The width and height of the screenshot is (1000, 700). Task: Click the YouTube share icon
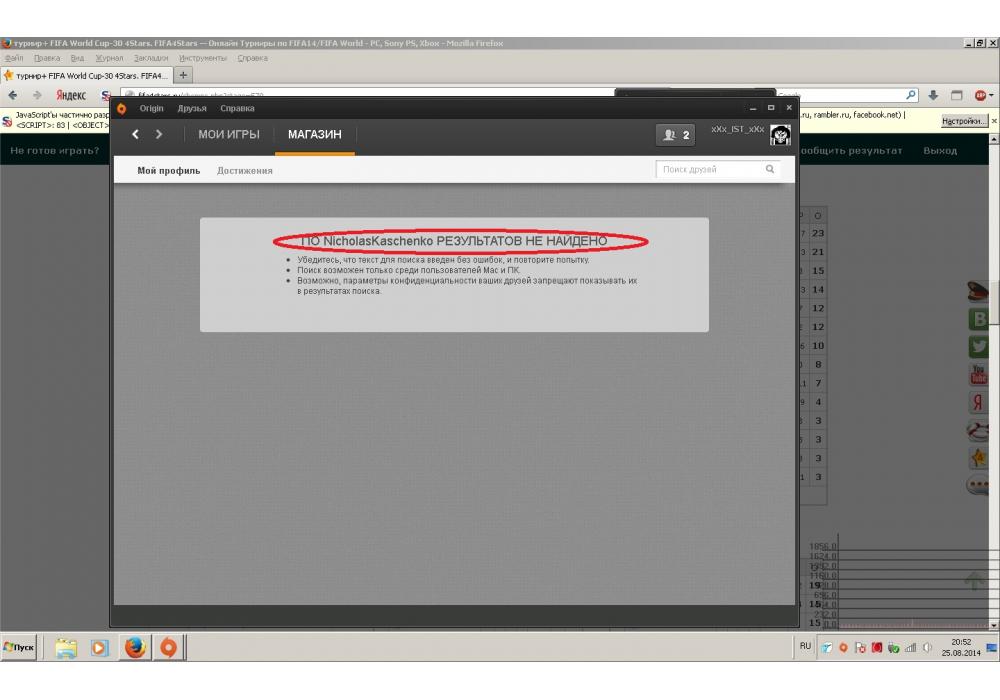[x=978, y=375]
